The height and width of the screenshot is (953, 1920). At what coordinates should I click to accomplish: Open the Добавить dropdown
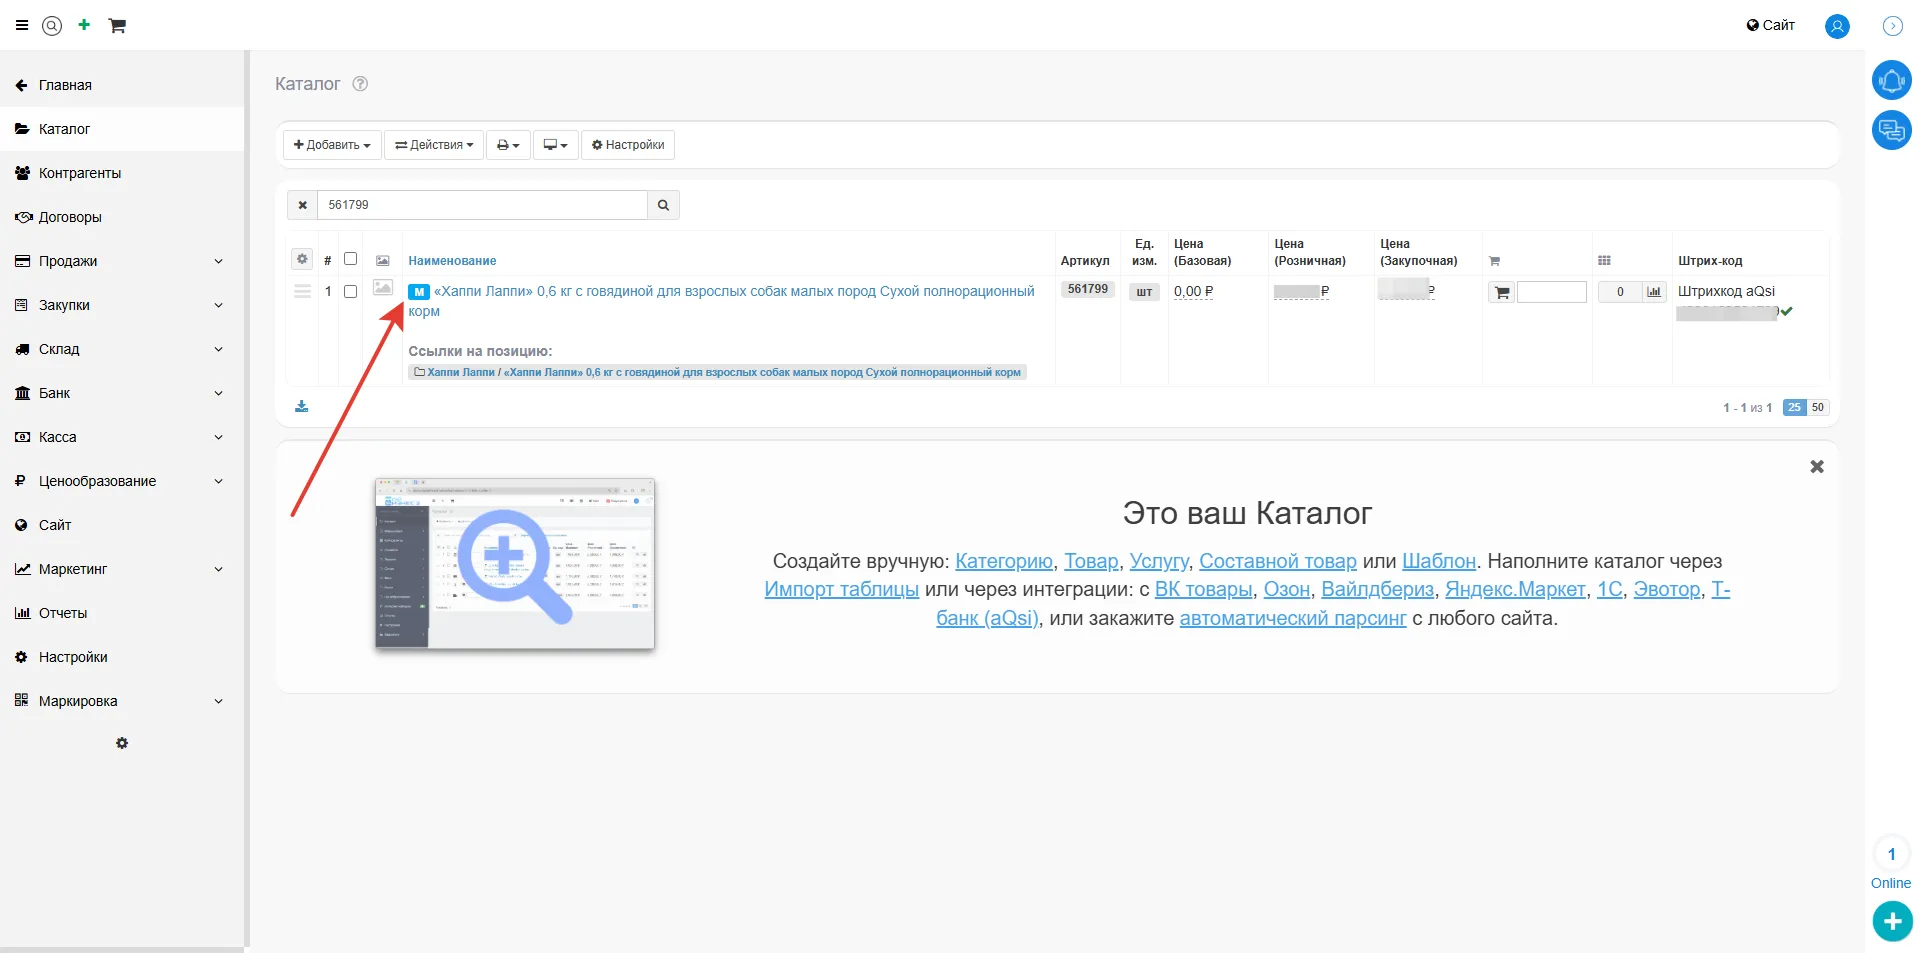[x=332, y=145]
